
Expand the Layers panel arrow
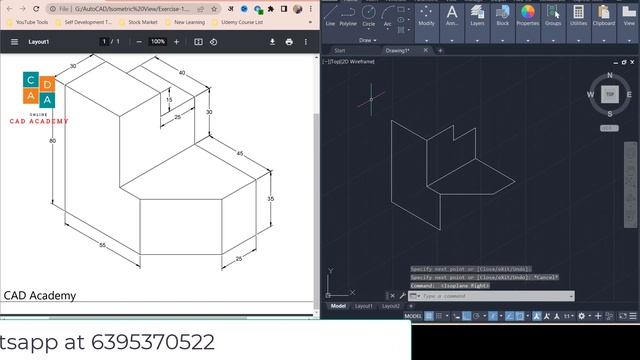point(477,40)
